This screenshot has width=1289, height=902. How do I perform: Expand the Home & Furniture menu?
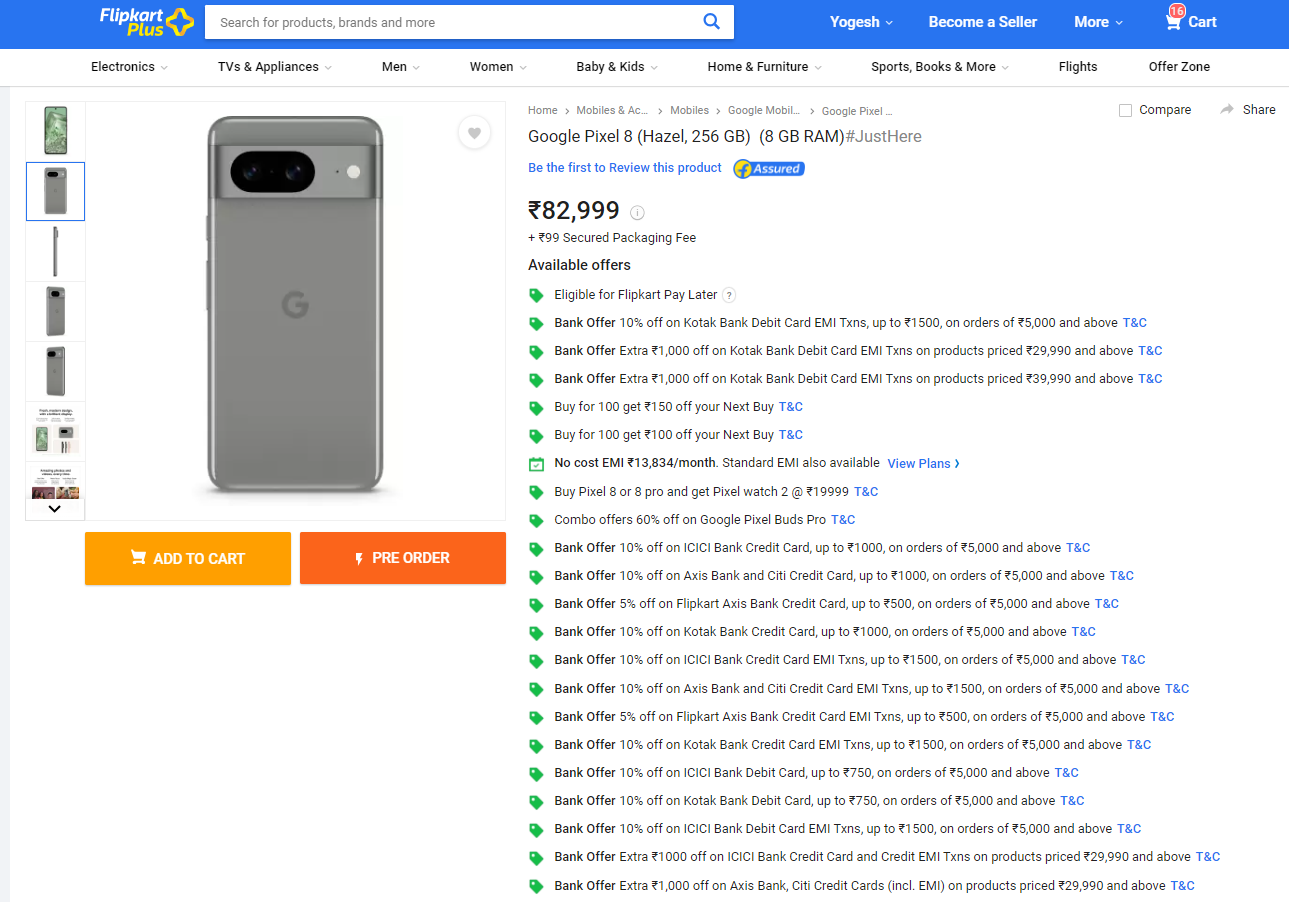(765, 67)
